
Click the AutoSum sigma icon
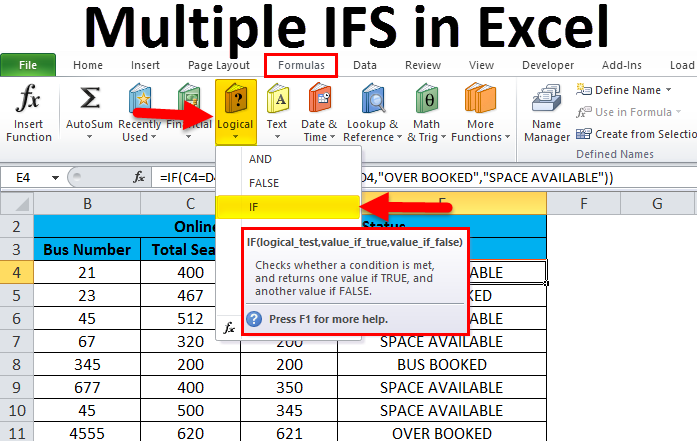coord(89,98)
